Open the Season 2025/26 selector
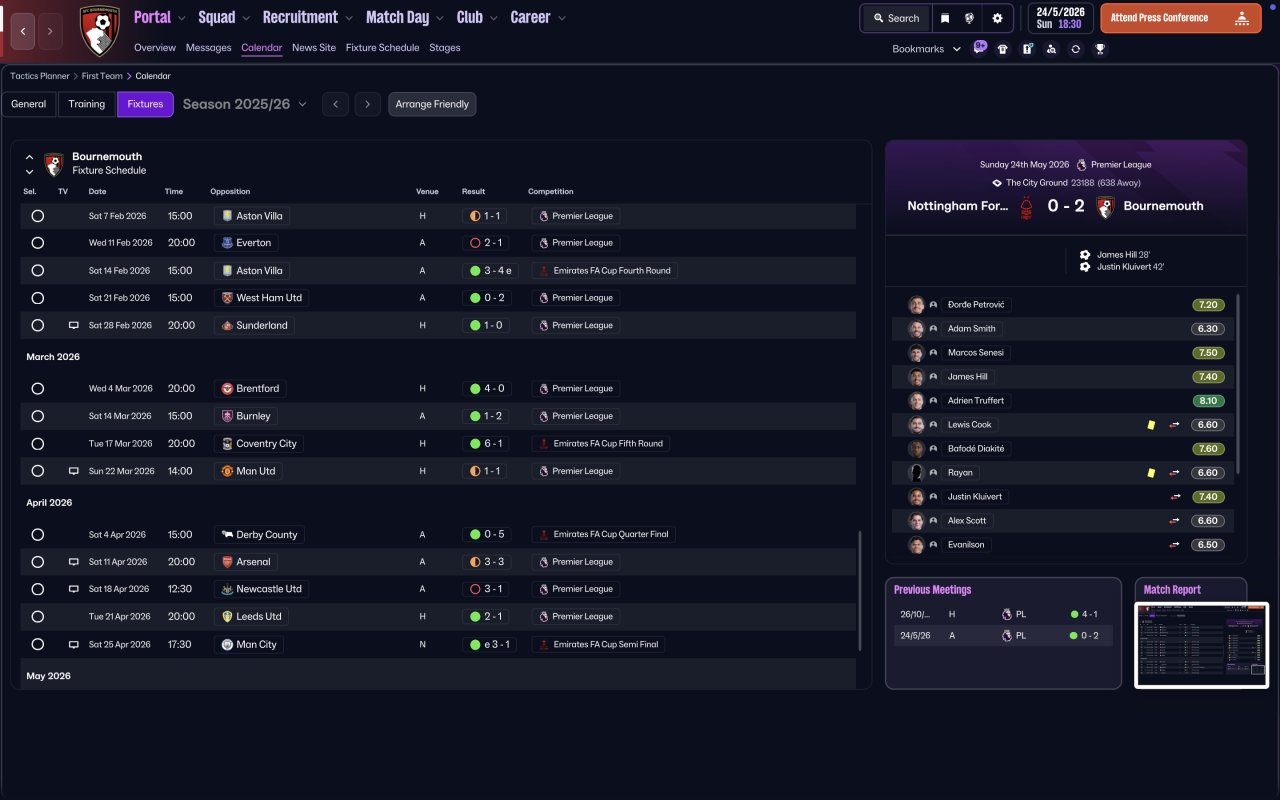The image size is (1280, 800). tap(245, 104)
